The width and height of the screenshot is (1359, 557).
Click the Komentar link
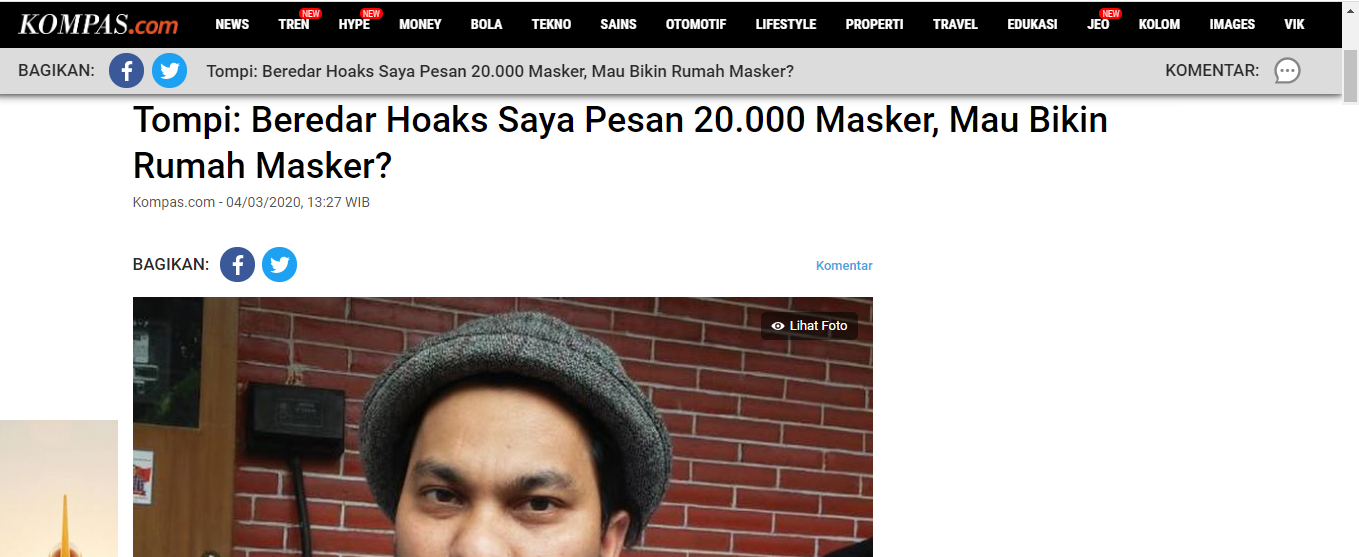pyautogui.click(x=844, y=266)
